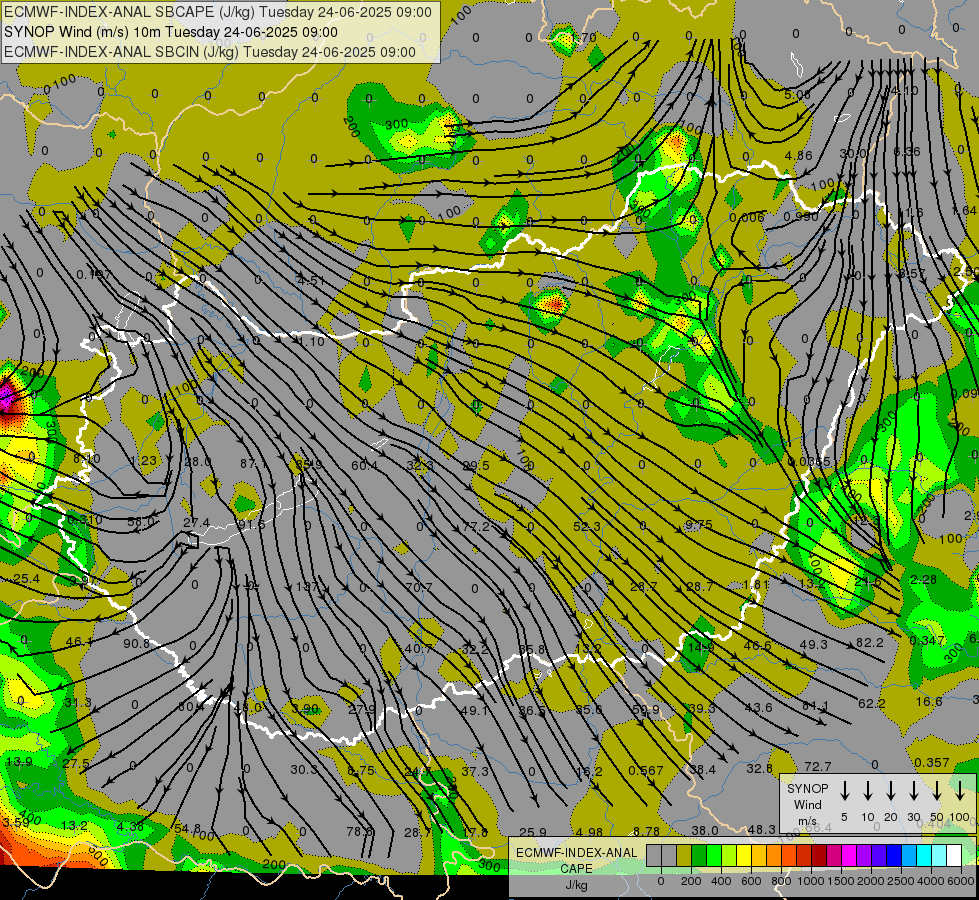Click the map value 70.7
Viewport: 979px width, 900px height.
pos(419,587)
